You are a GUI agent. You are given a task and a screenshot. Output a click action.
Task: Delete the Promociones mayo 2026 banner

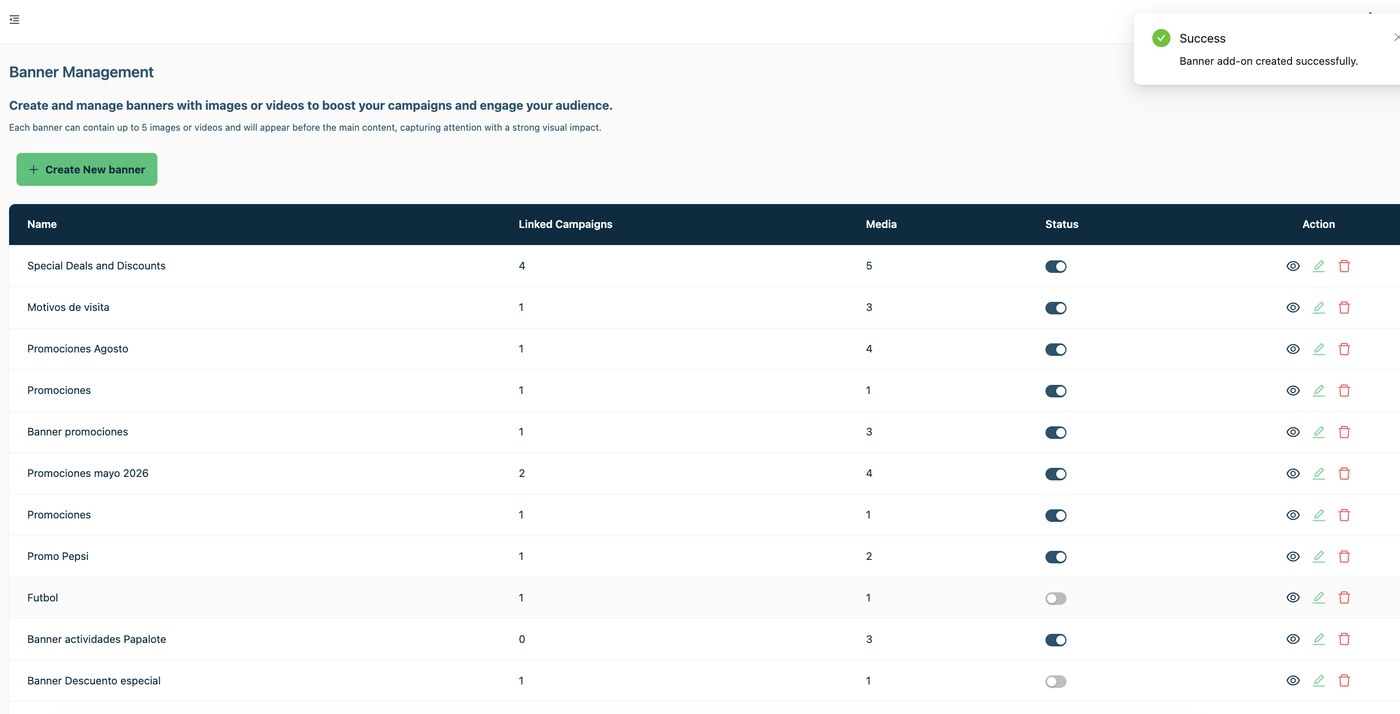[1344, 474]
